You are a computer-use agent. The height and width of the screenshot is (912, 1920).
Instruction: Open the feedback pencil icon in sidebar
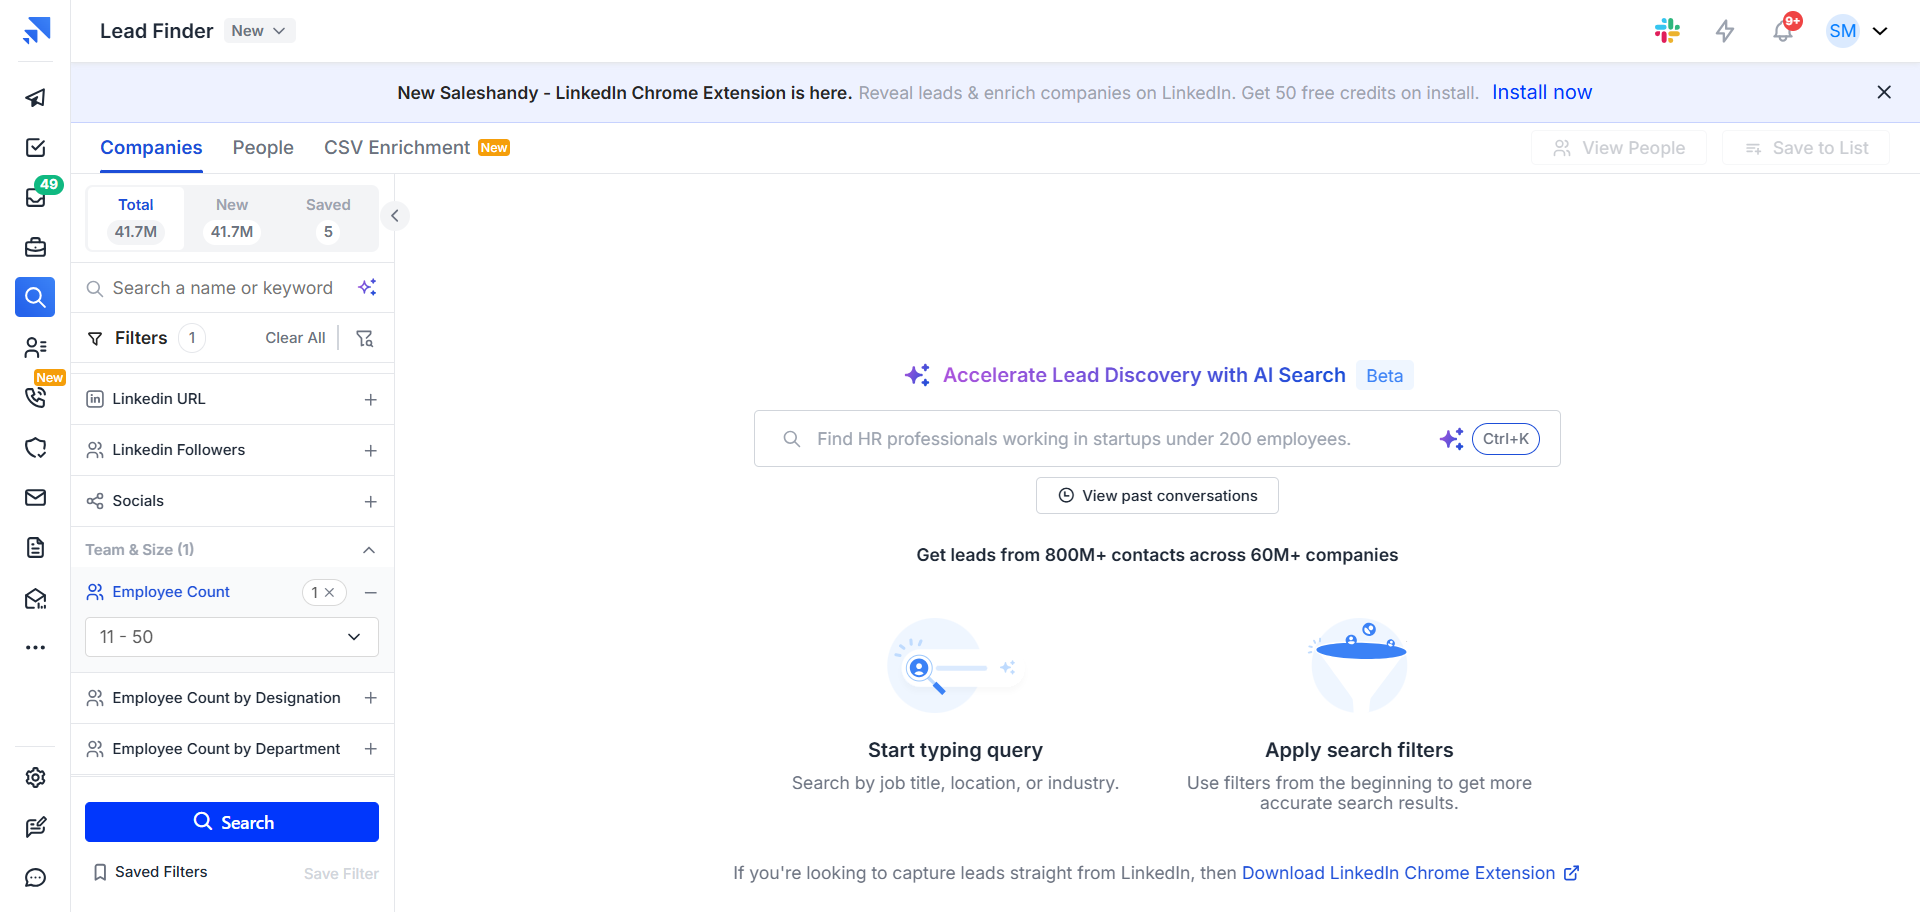(x=36, y=828)
